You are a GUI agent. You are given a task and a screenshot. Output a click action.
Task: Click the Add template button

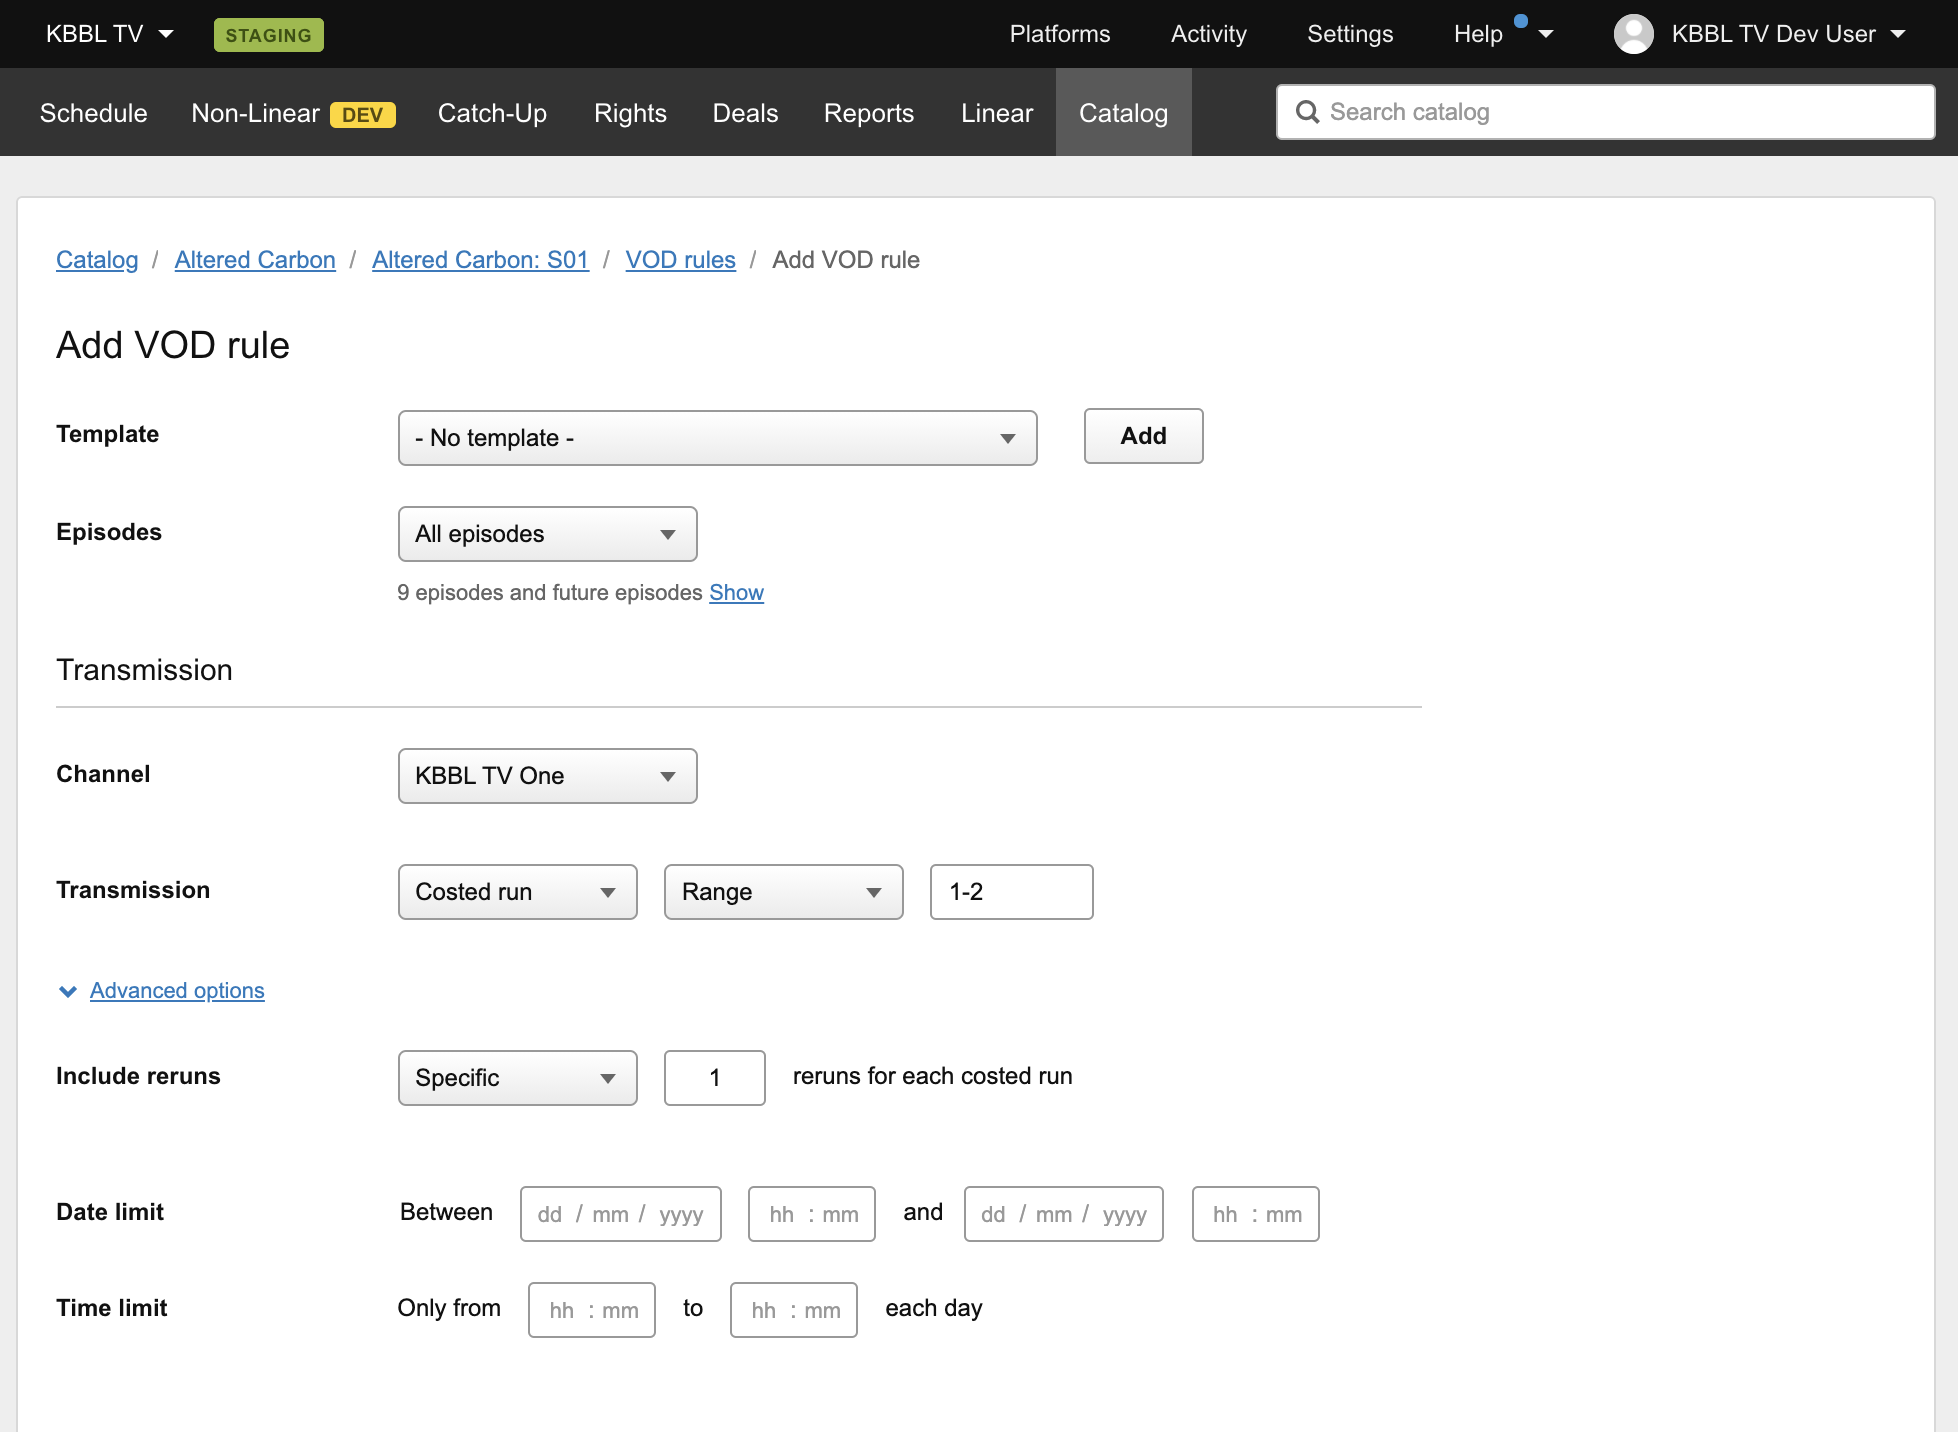click(x=1143, y=436)
